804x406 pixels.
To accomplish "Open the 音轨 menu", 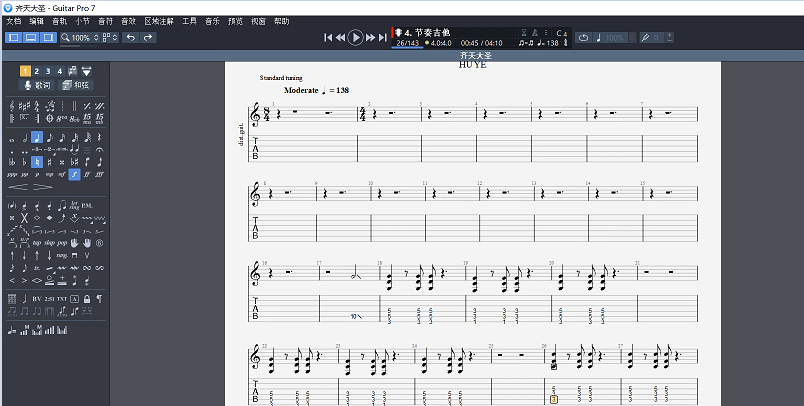I will tap(60, 21).
